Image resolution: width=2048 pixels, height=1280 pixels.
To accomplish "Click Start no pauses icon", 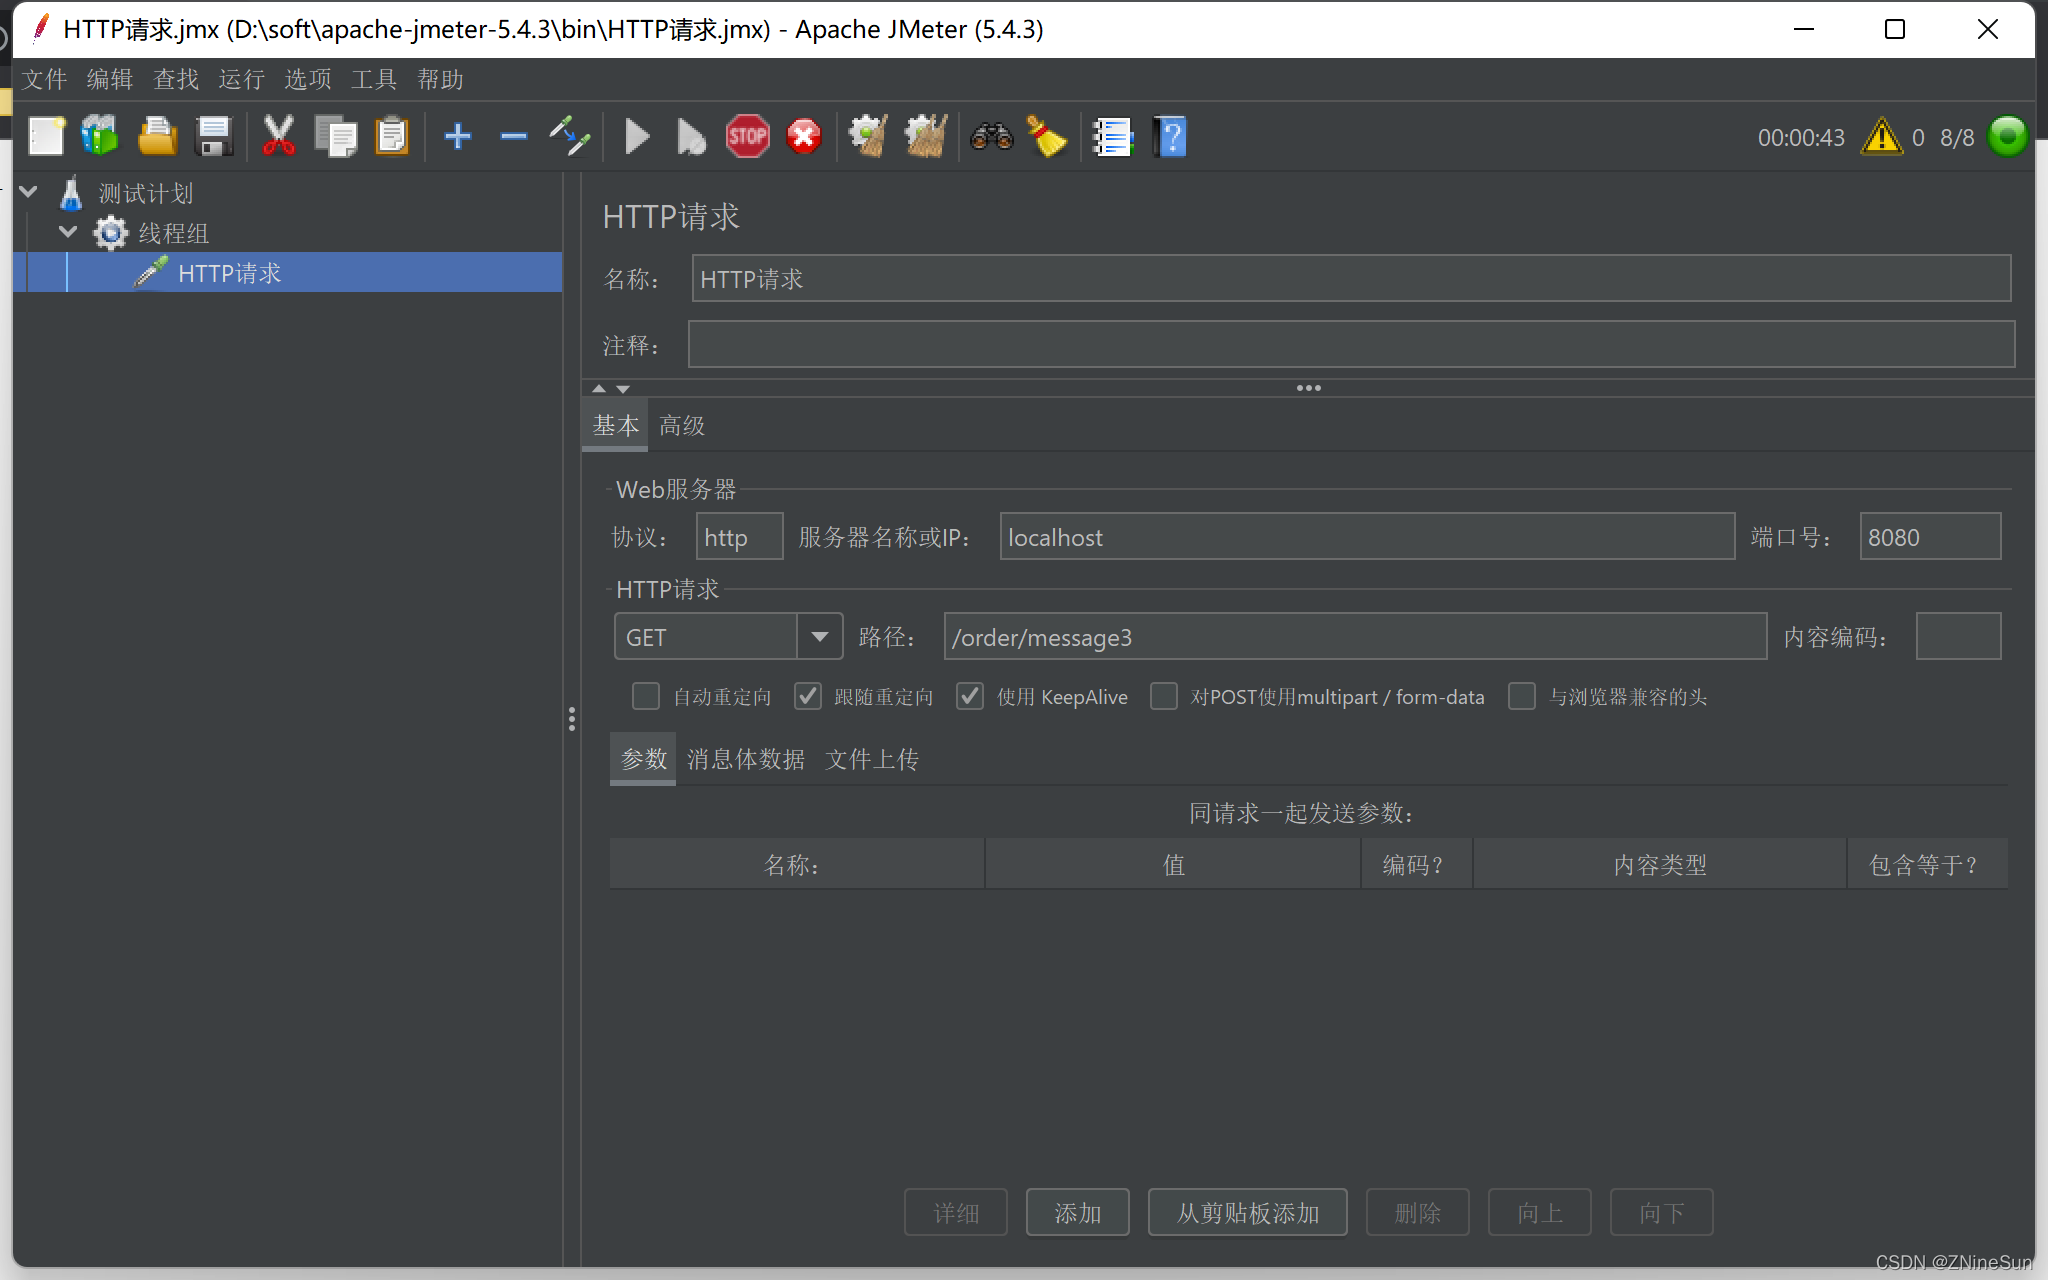I will pyautogui.click(x=691, y=137).
